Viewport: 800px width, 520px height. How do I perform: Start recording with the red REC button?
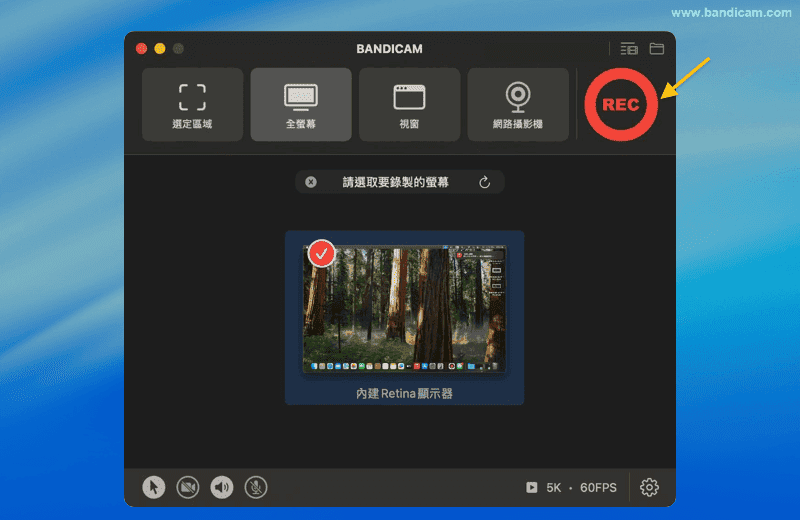click(x=620, y=105)
